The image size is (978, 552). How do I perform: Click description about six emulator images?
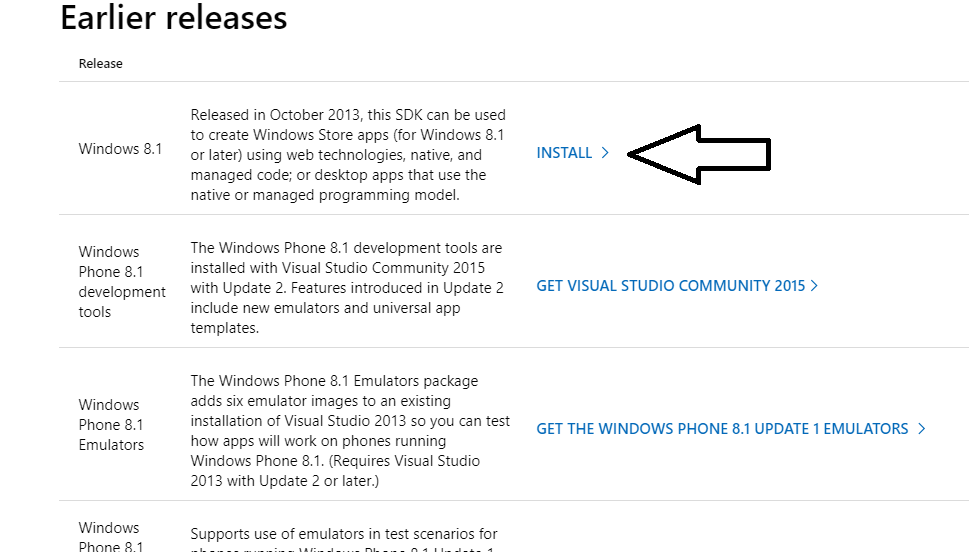(x=350, y=430)
